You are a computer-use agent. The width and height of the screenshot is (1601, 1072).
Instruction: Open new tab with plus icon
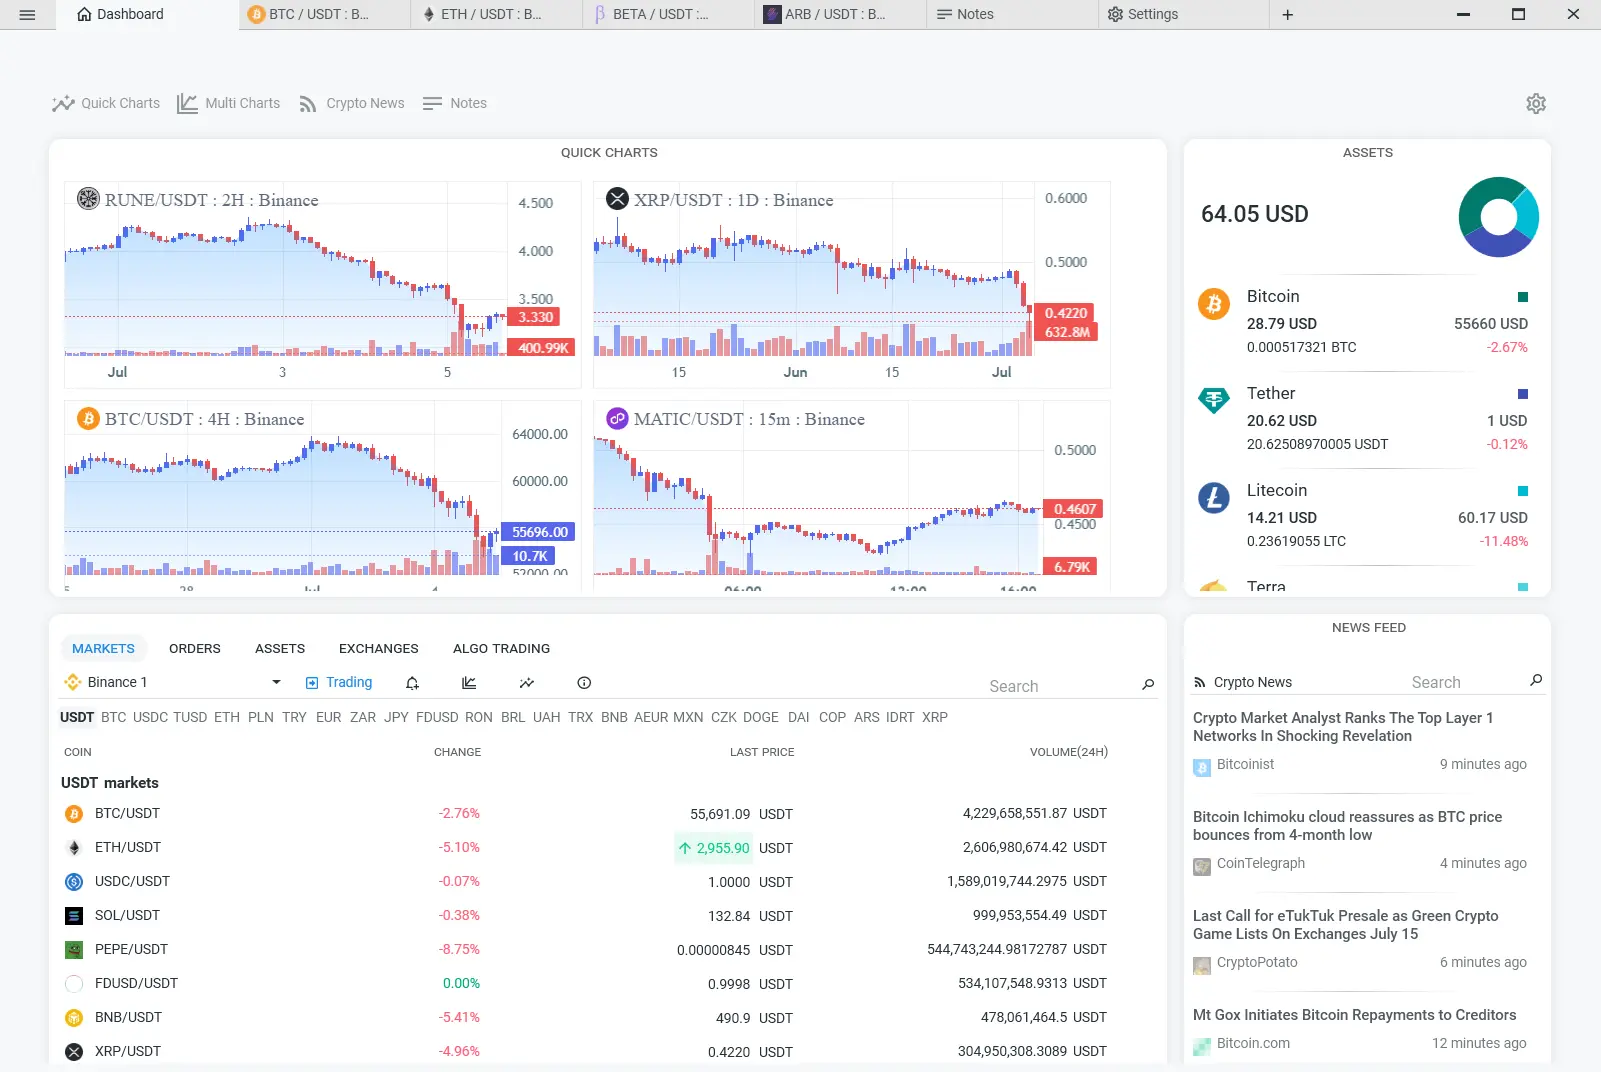coord(1288,15)
